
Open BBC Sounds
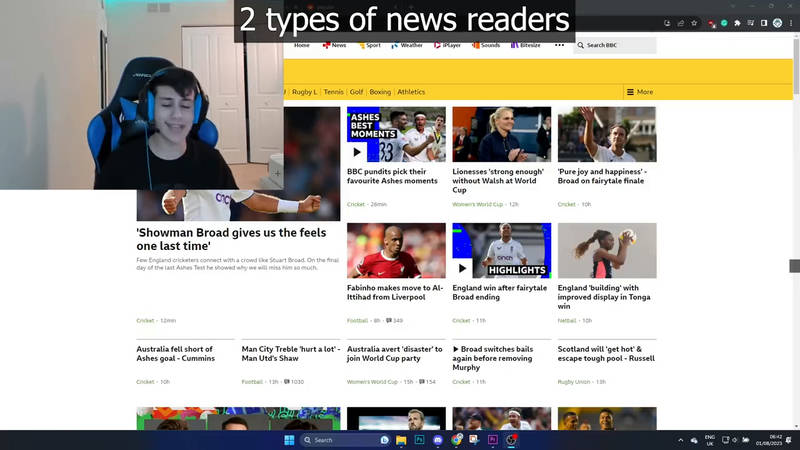486,45
